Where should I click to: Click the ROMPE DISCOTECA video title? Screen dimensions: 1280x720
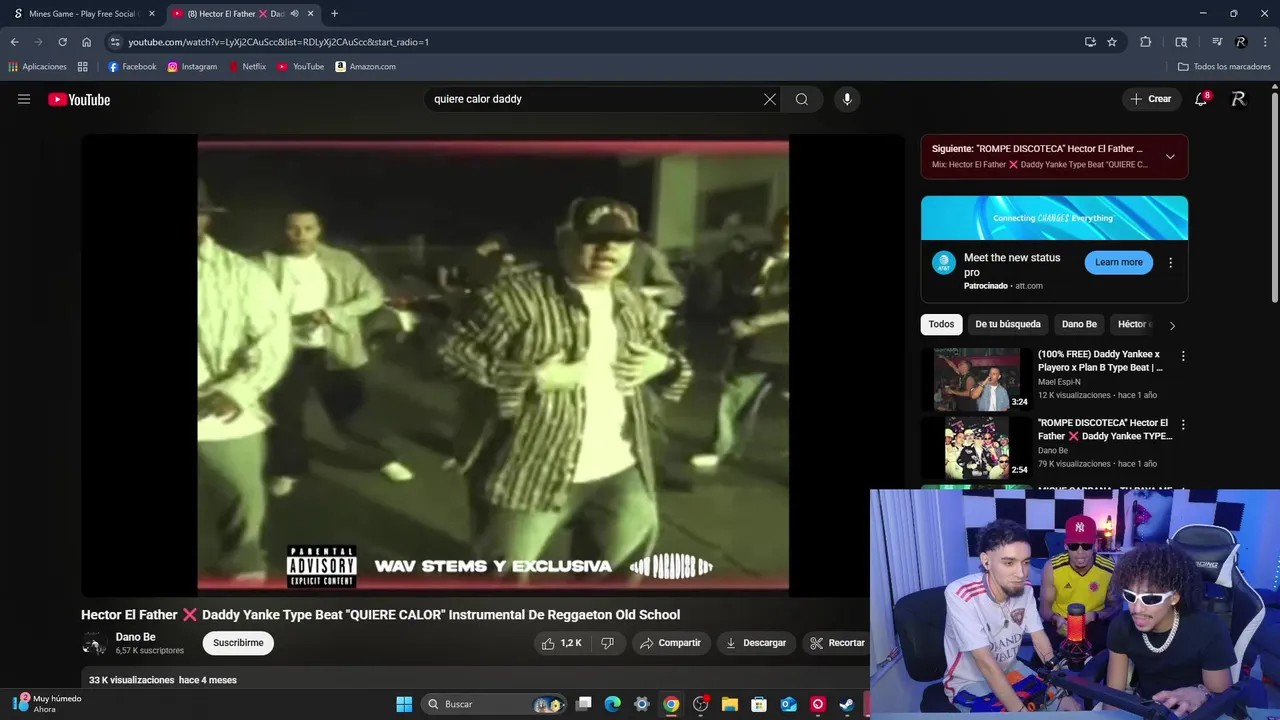coord(1105,429)
